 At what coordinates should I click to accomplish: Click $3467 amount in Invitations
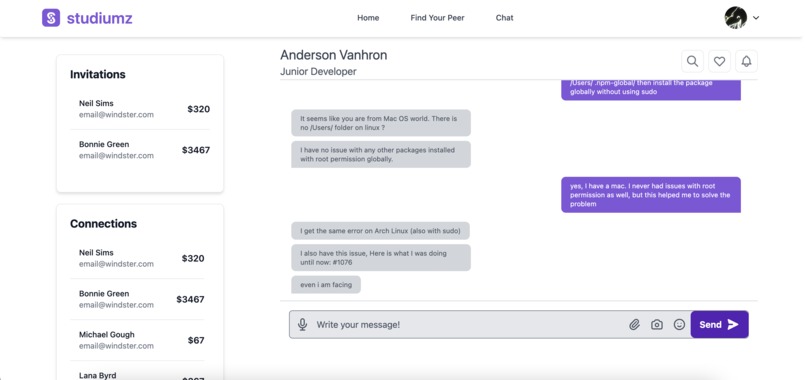click(x=196, y=150)
